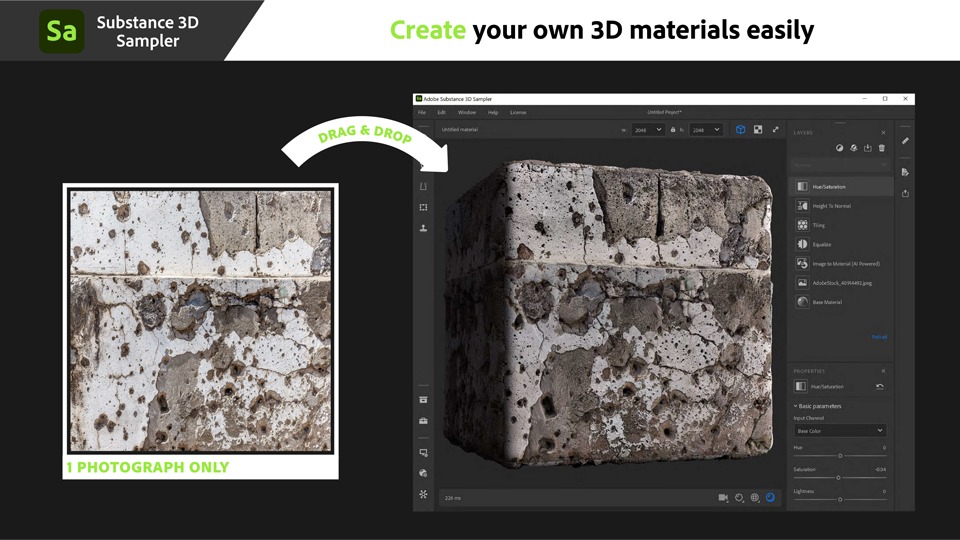Screen dimensions: 960x540
Task: Open the width resolution dropdown
Action: coord(648,130)
